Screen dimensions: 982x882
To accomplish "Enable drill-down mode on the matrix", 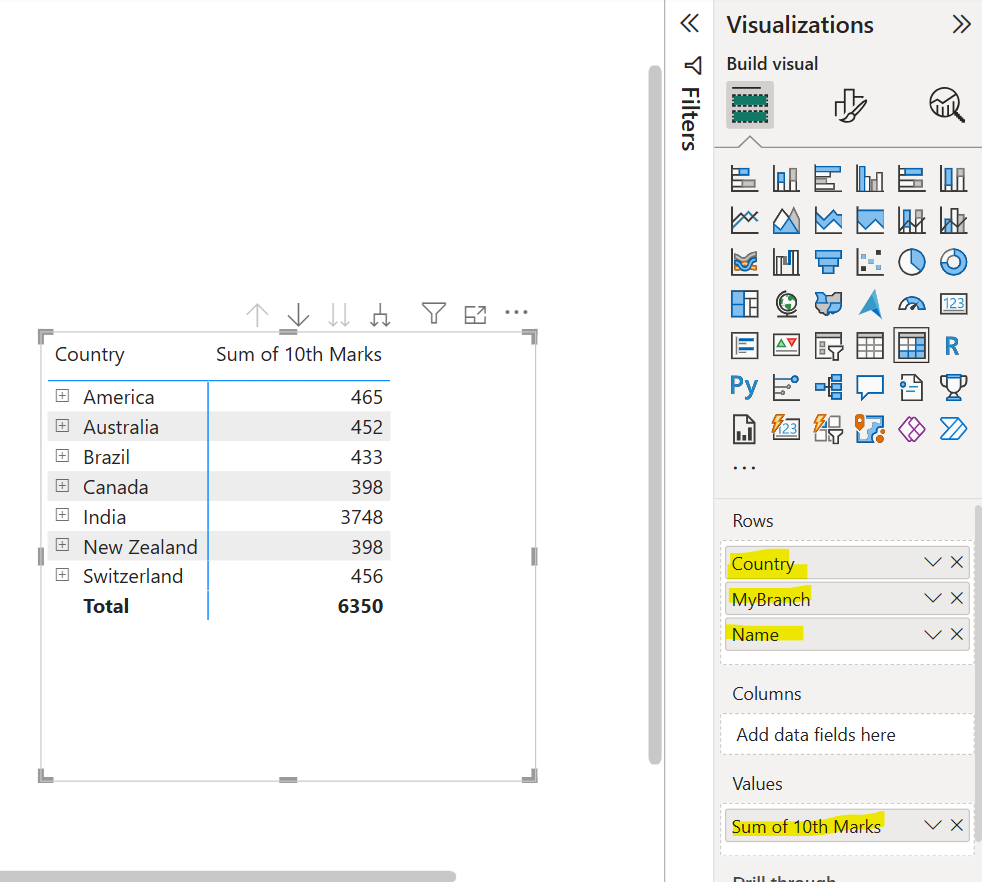I will [297, 314].
